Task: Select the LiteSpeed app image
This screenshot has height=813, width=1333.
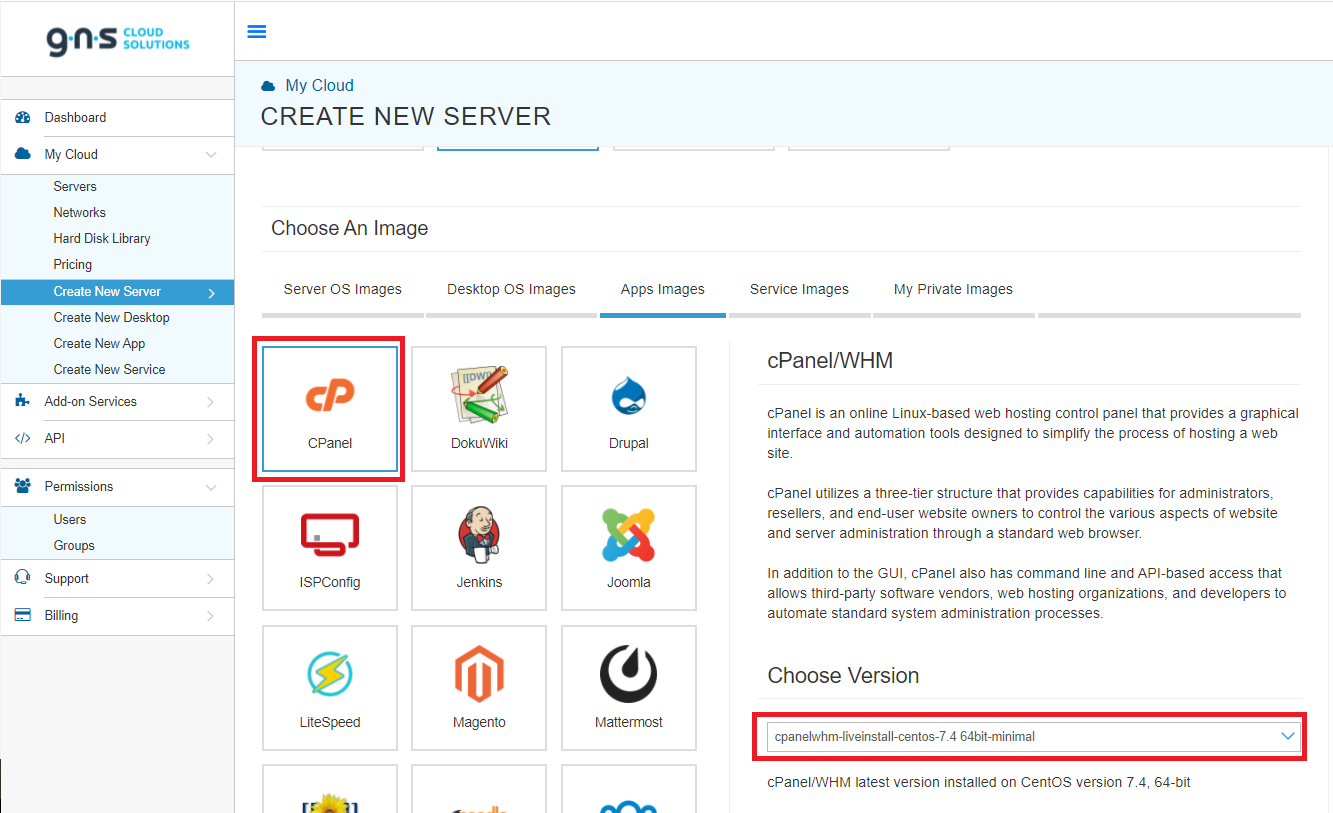Action: [330, 688]
